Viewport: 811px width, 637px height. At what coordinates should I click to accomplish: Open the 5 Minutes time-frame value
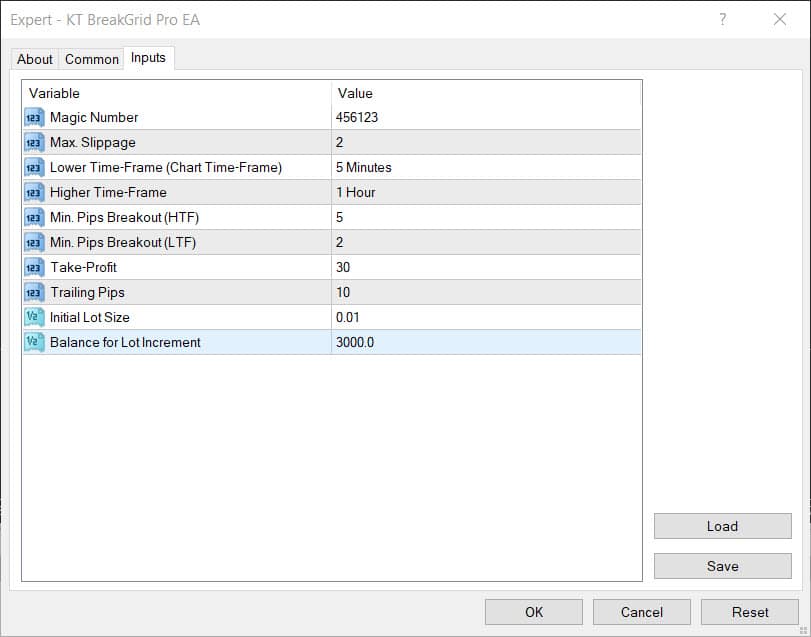click(x=486, y=168)
